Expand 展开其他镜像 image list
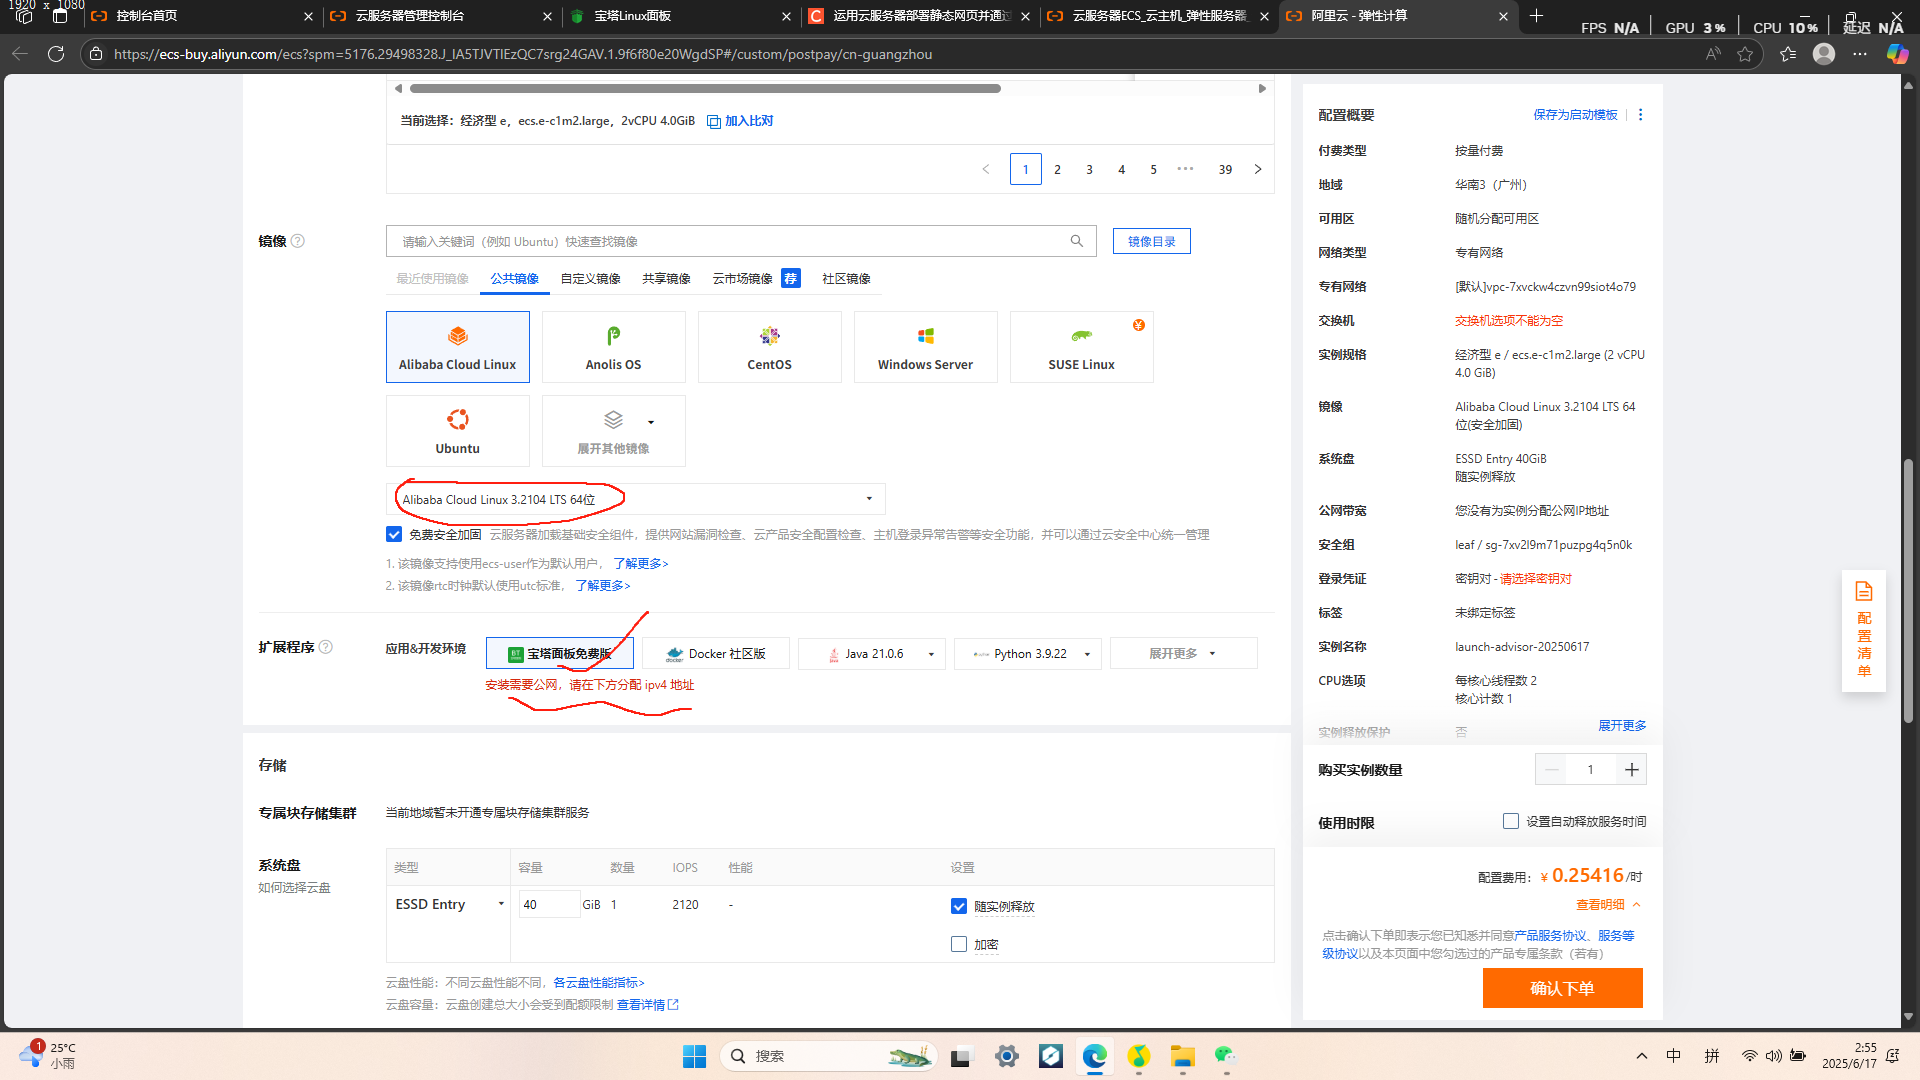 (614, 431)
